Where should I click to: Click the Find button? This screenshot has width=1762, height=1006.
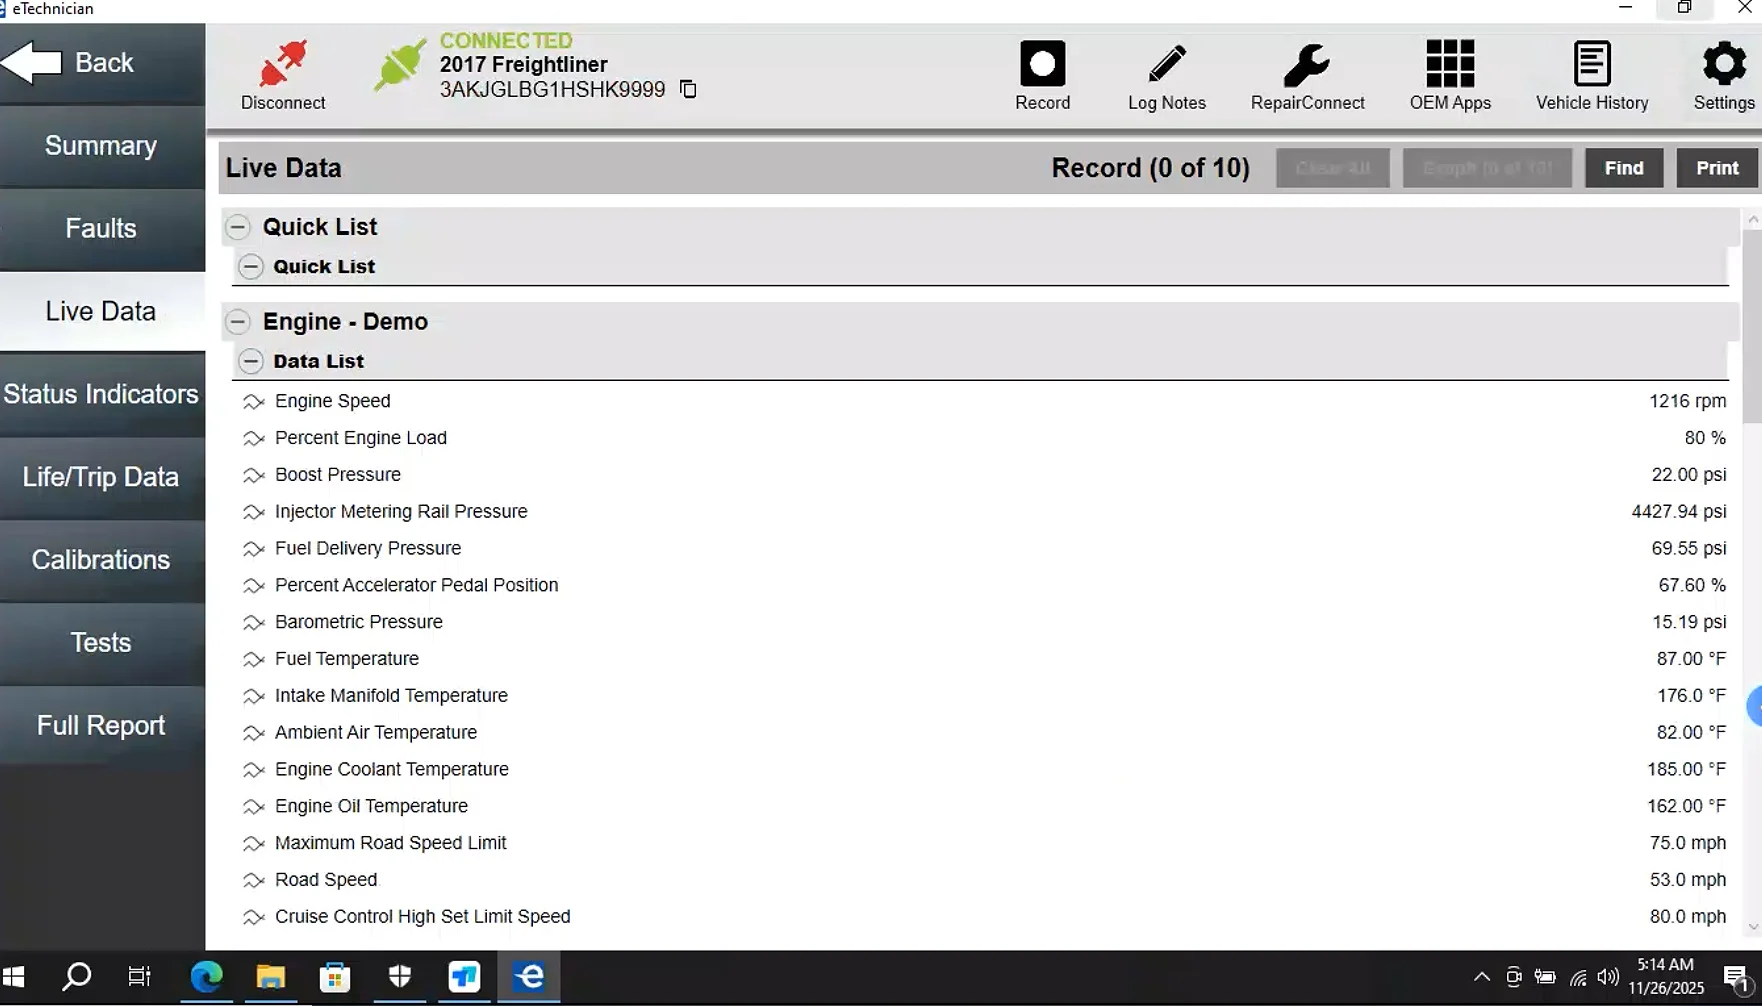tap(1624, 168)
